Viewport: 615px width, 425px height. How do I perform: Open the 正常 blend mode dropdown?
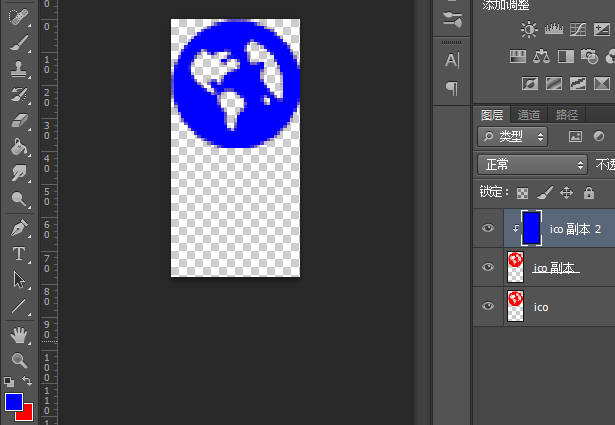533,165
